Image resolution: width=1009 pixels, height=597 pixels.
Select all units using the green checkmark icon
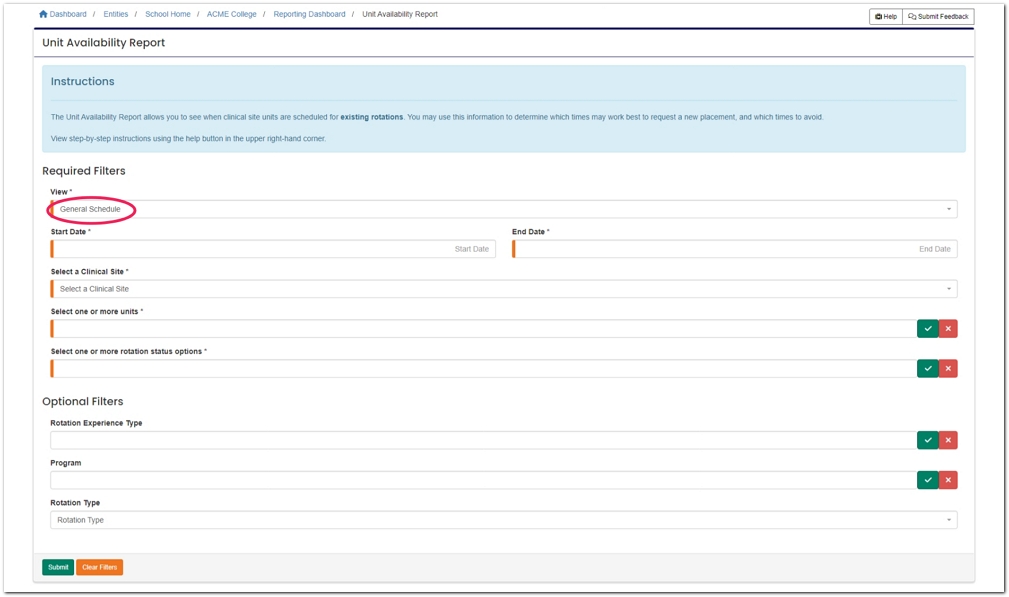pos(927,328)
